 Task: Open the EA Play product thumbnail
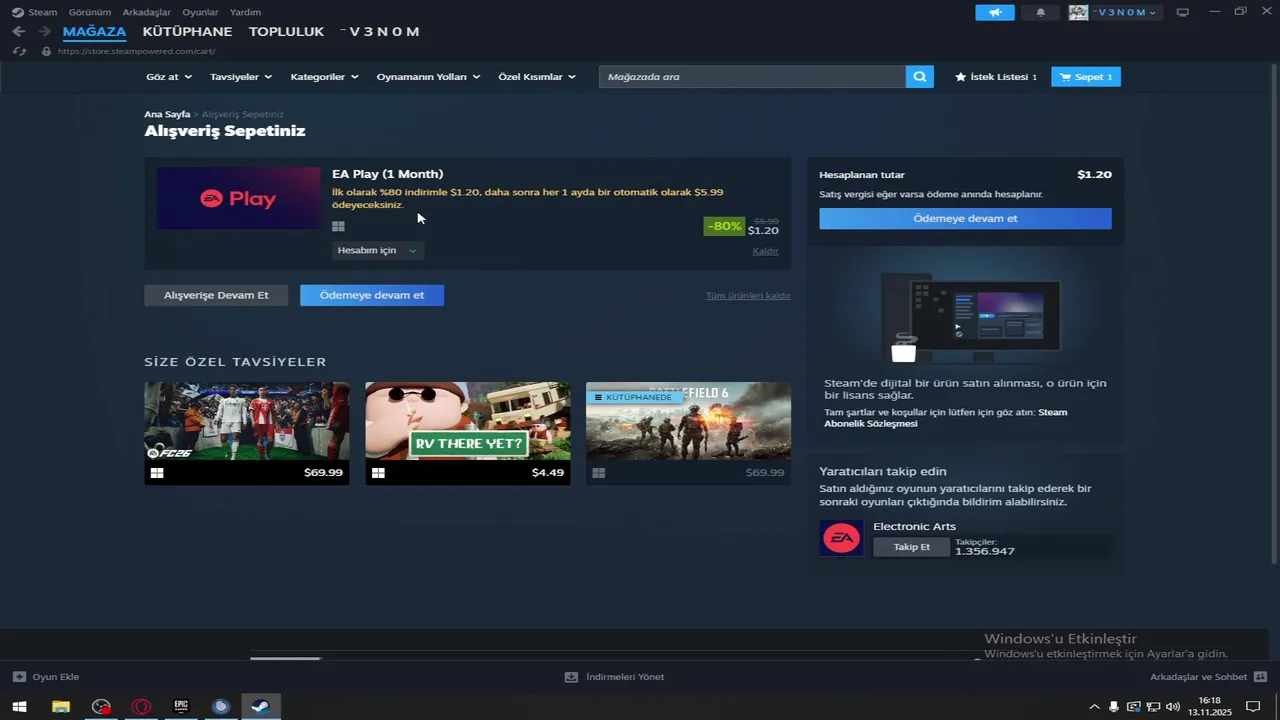coord(238,198)
